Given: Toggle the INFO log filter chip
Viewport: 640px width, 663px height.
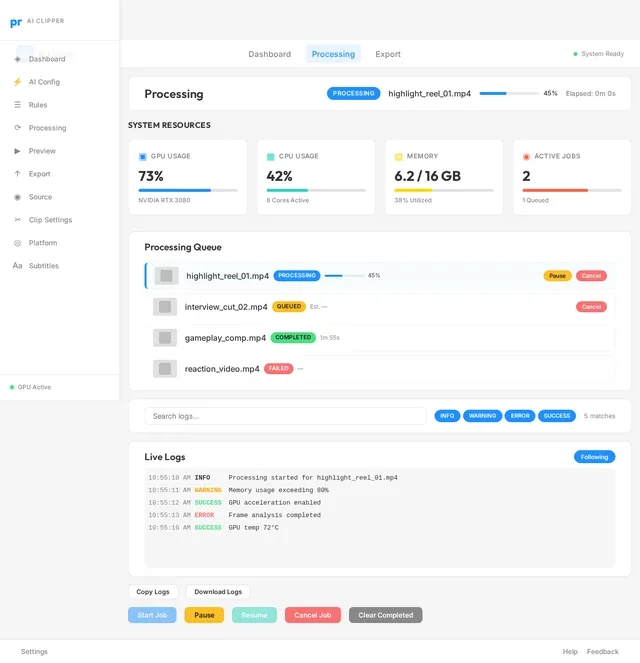Looking at the screenshot, I should pos(447,416).
